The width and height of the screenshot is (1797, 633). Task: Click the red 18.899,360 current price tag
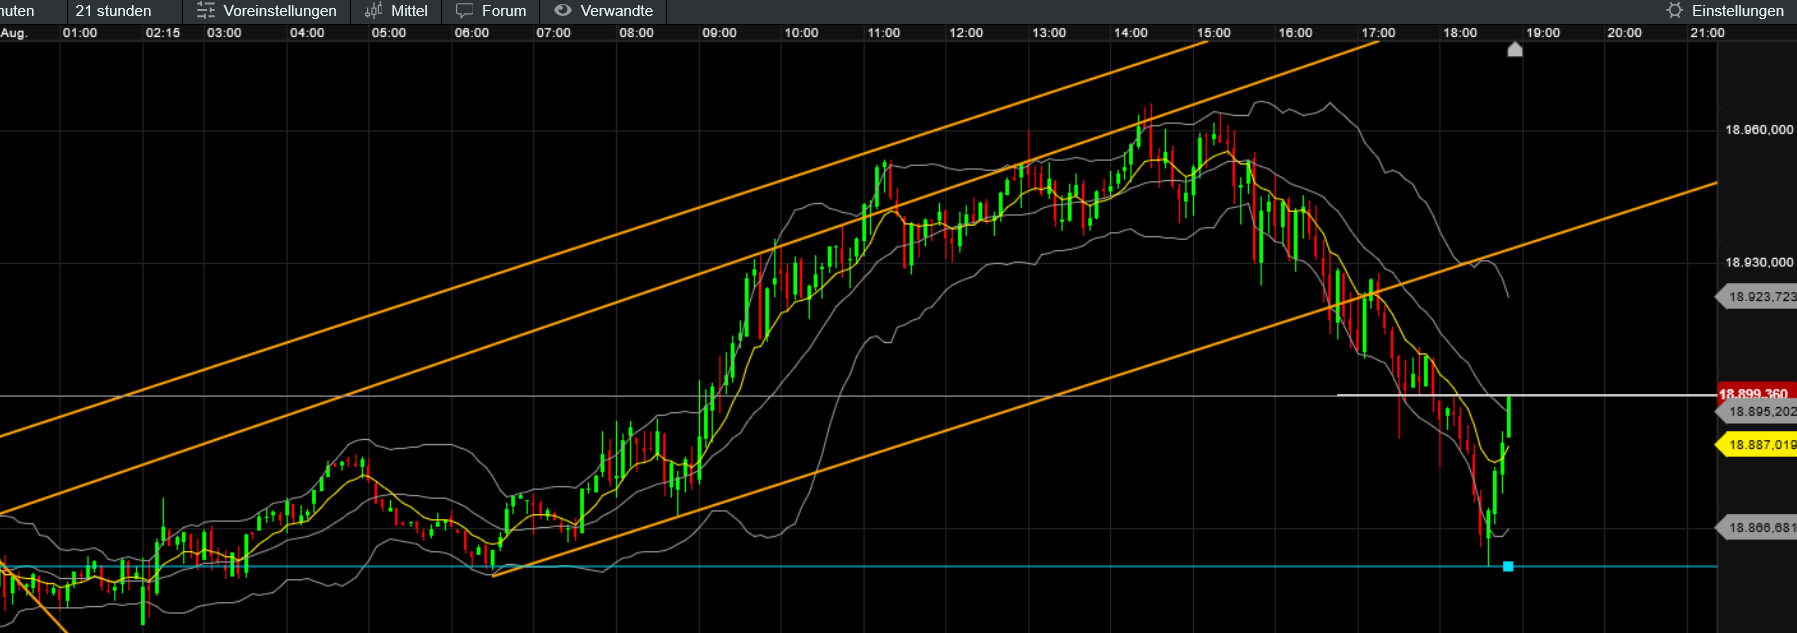(x=1757, y=393)
